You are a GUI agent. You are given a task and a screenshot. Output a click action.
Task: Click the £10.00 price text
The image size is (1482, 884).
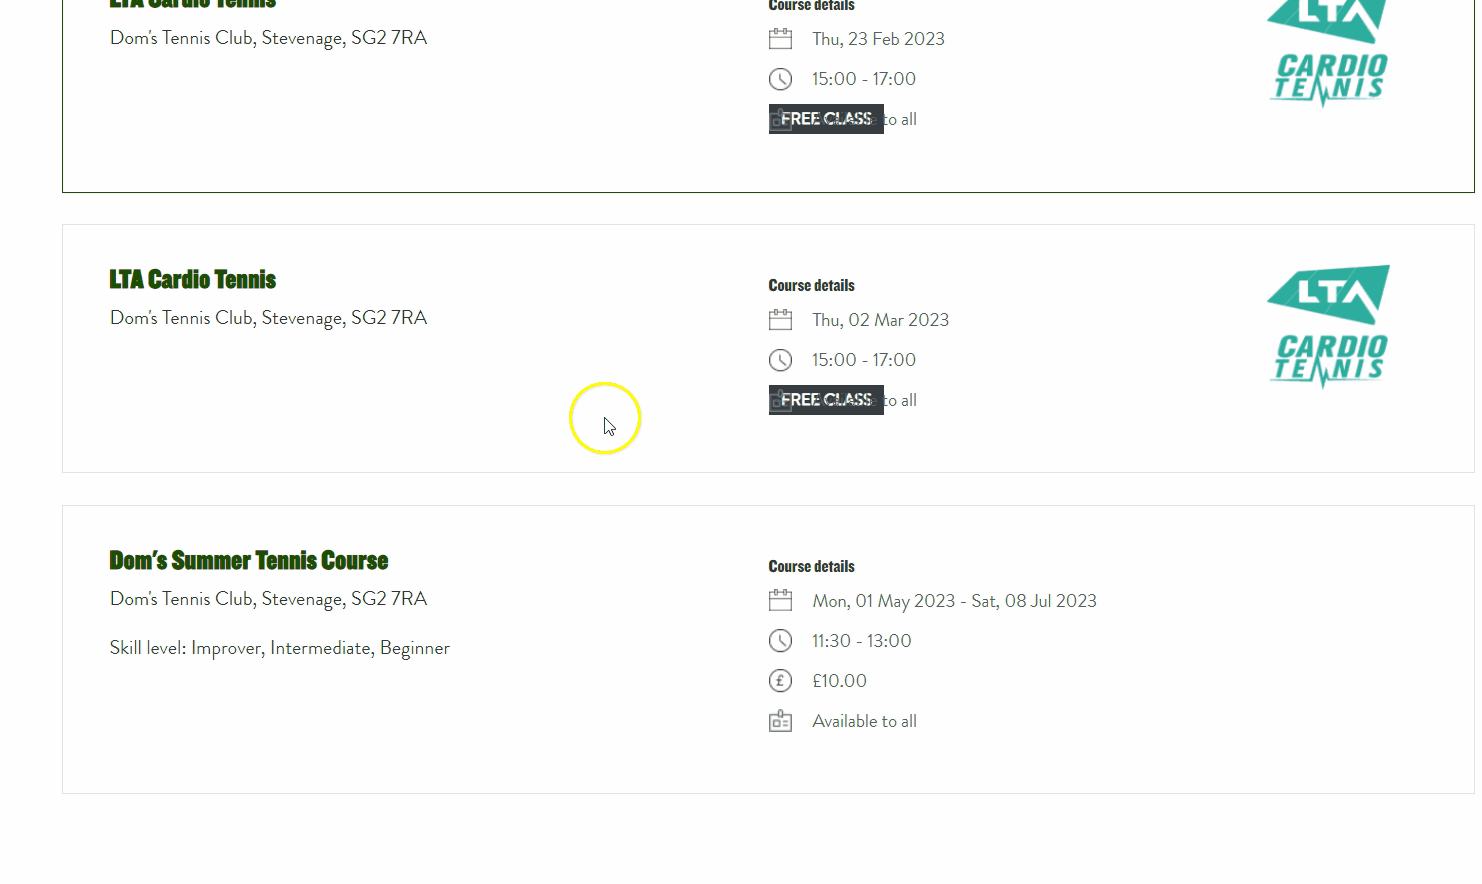[x=839, y=681]
